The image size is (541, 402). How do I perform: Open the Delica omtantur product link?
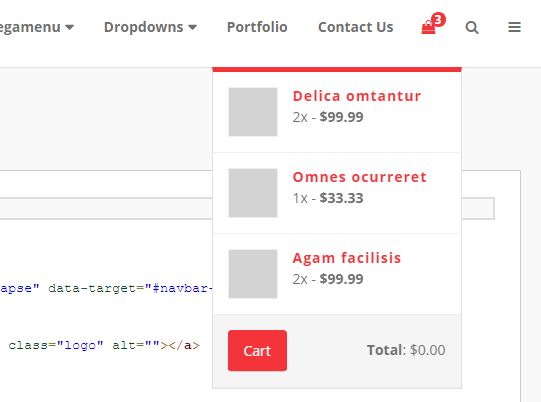[357, 96]
